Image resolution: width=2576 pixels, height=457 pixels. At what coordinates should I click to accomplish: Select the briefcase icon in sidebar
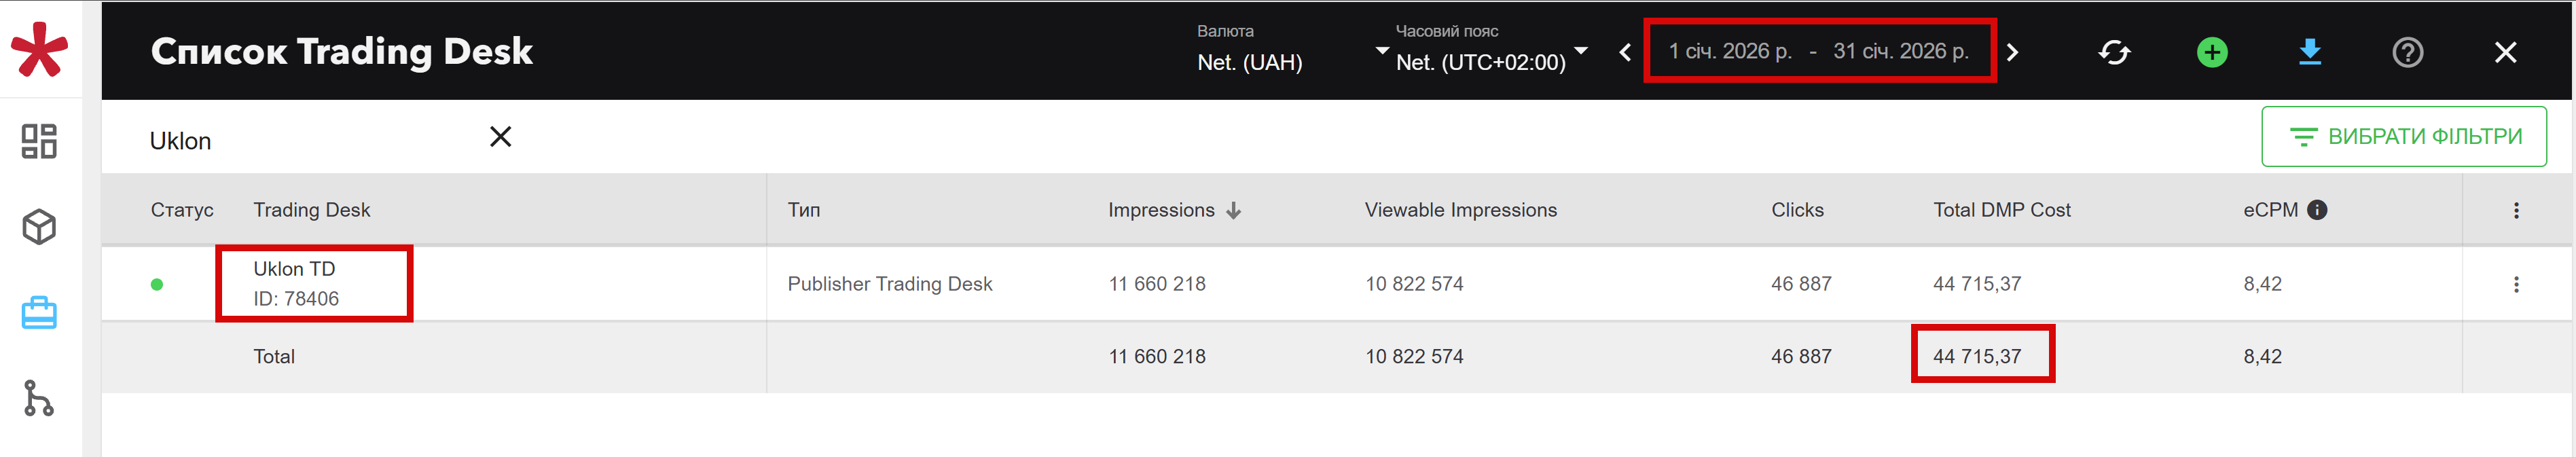[39, 313]
